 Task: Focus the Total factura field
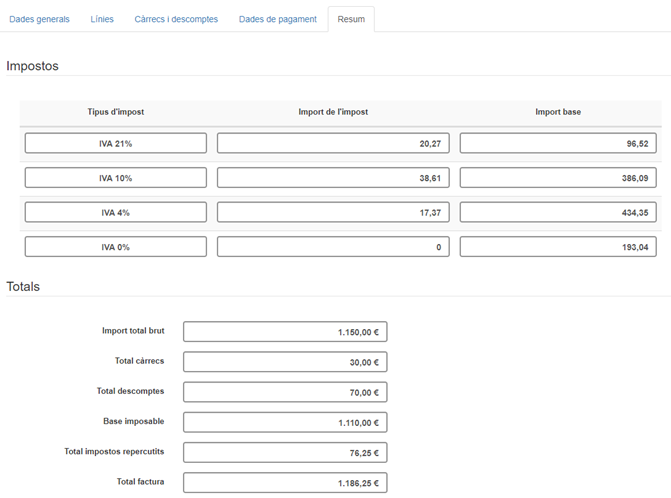tap(285, 483)
